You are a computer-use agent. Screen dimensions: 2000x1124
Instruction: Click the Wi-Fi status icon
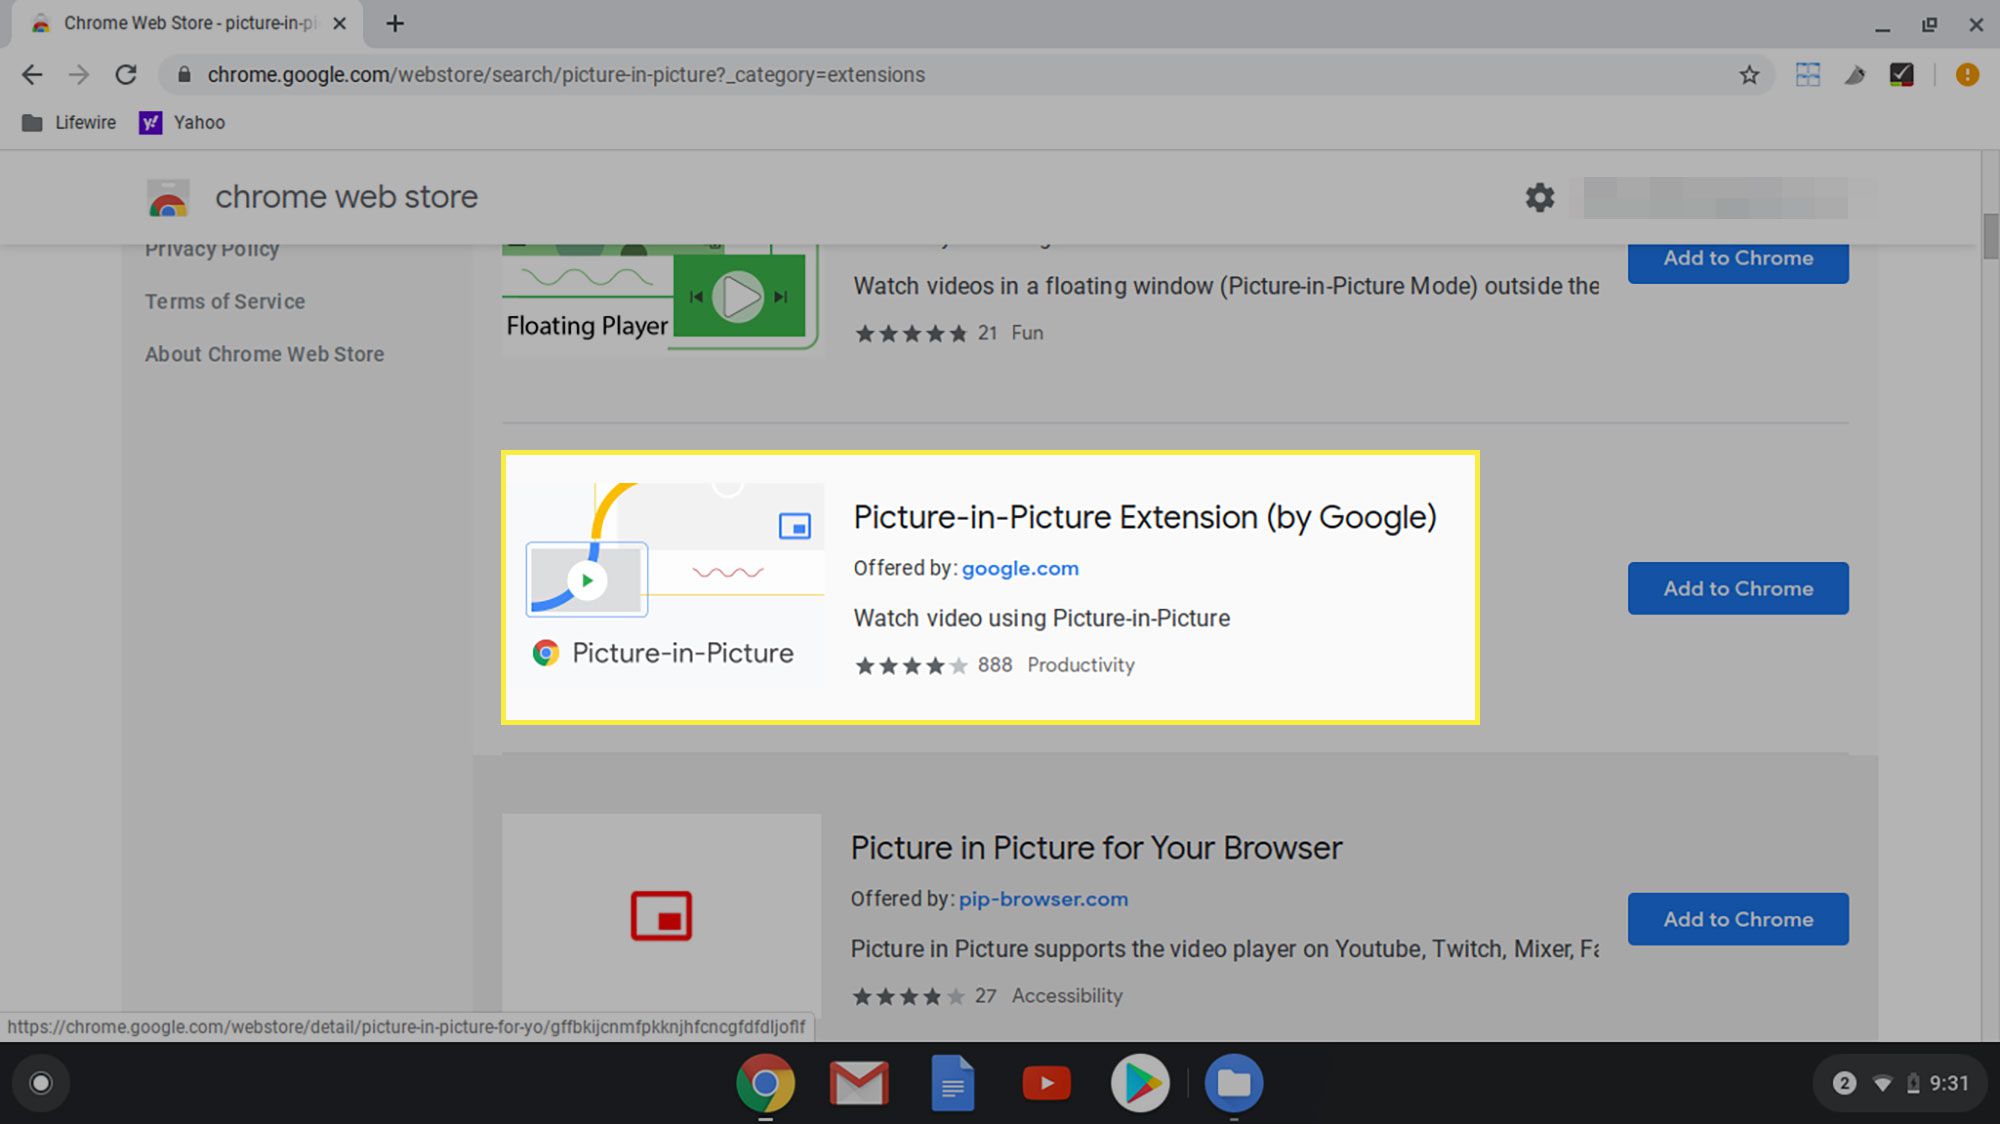(1882, 1083)
